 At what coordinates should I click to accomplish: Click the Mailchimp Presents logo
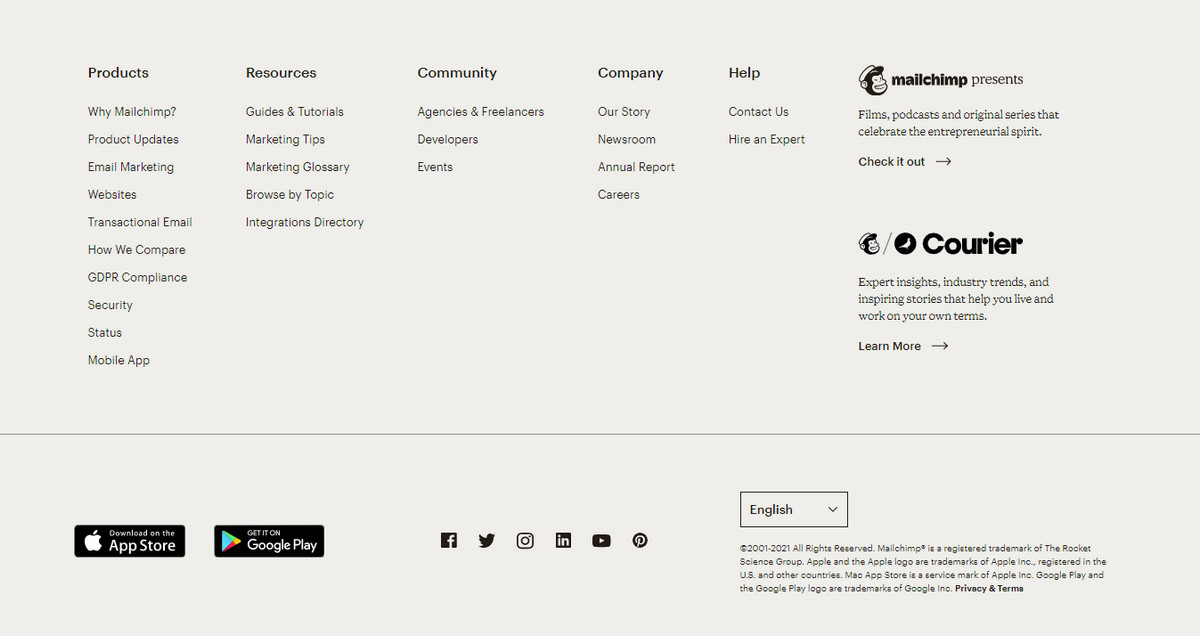coord(941,80)
